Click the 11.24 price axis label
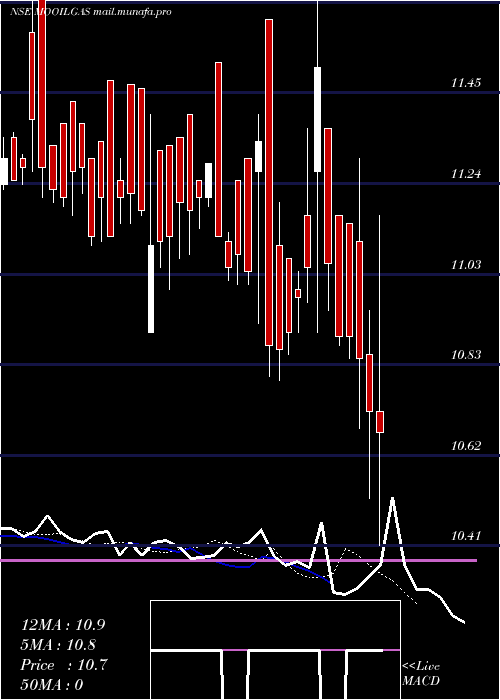The image size is (500, 700). coord(466,174)
